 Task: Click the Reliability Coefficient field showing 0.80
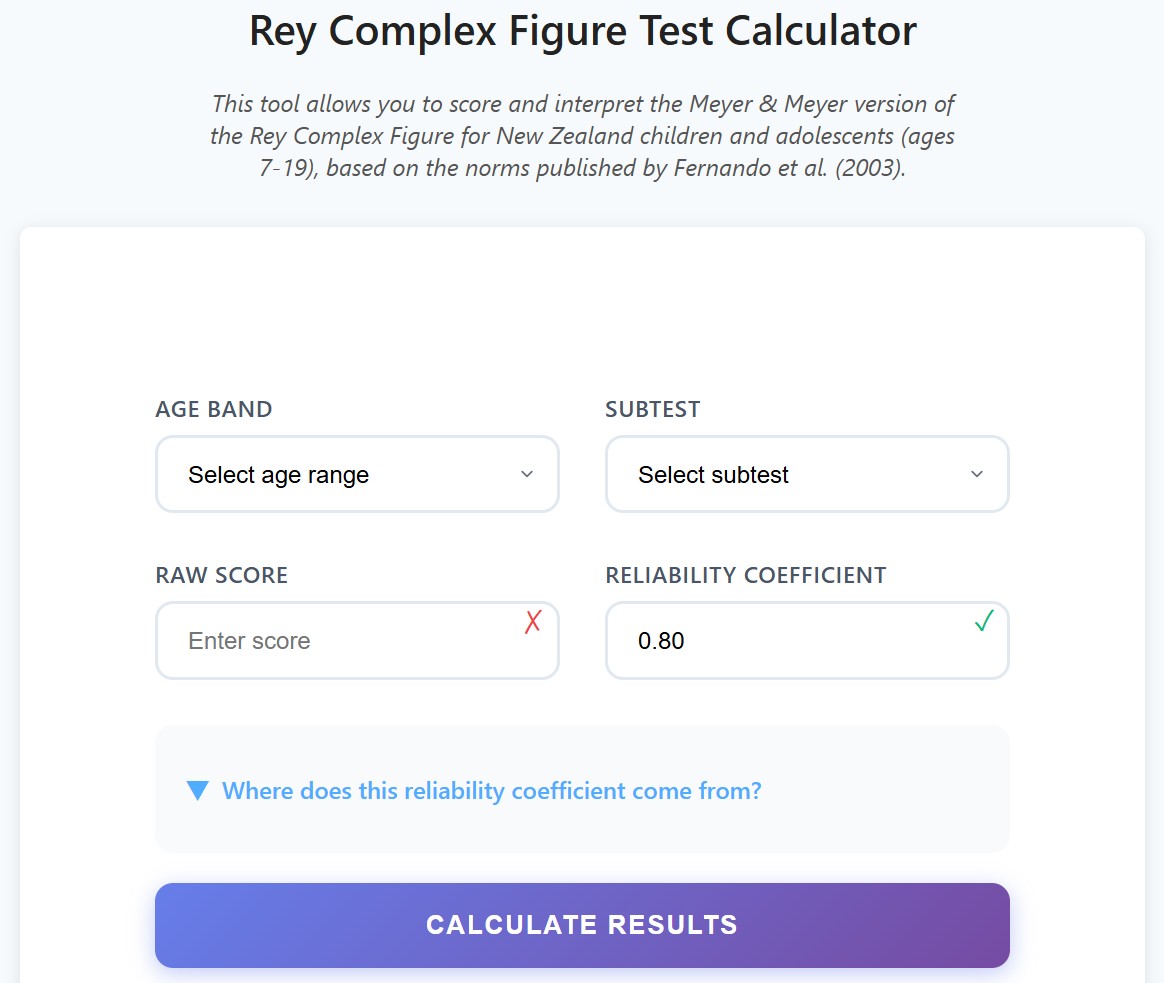click(790, 641)
